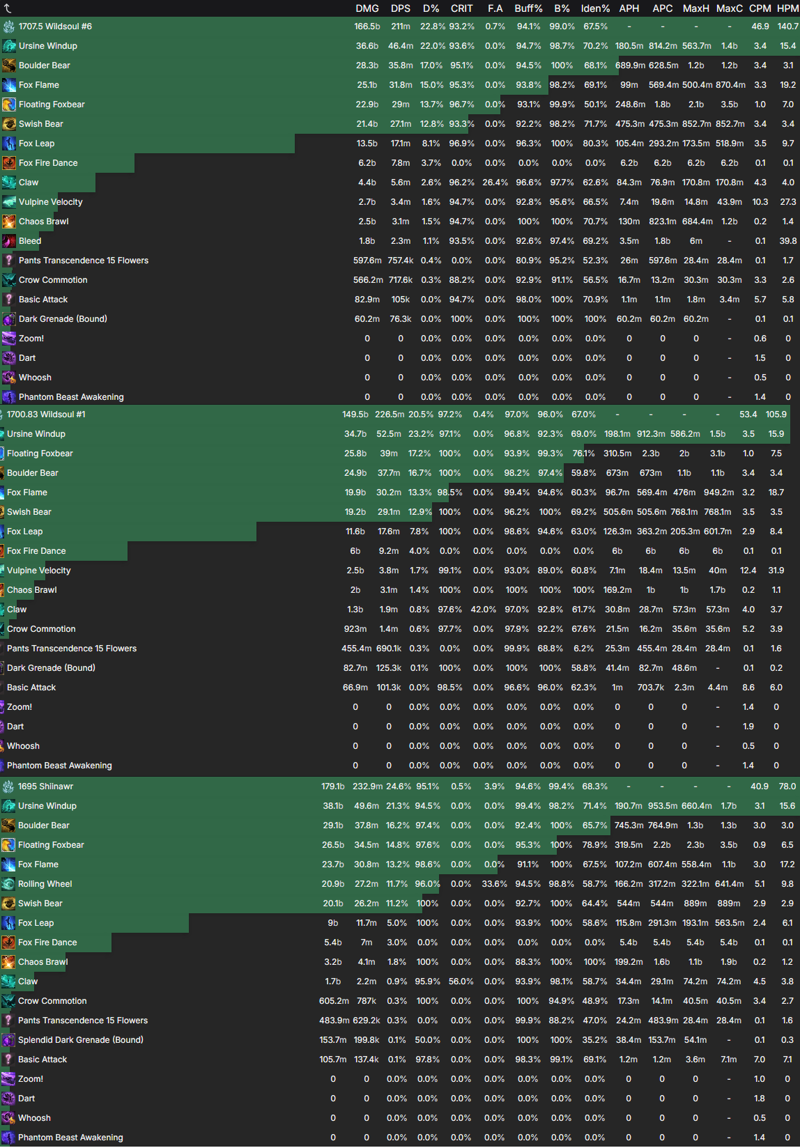Click the Fox Fire Dance icon under Shilnawr

[x=8, y=942]
